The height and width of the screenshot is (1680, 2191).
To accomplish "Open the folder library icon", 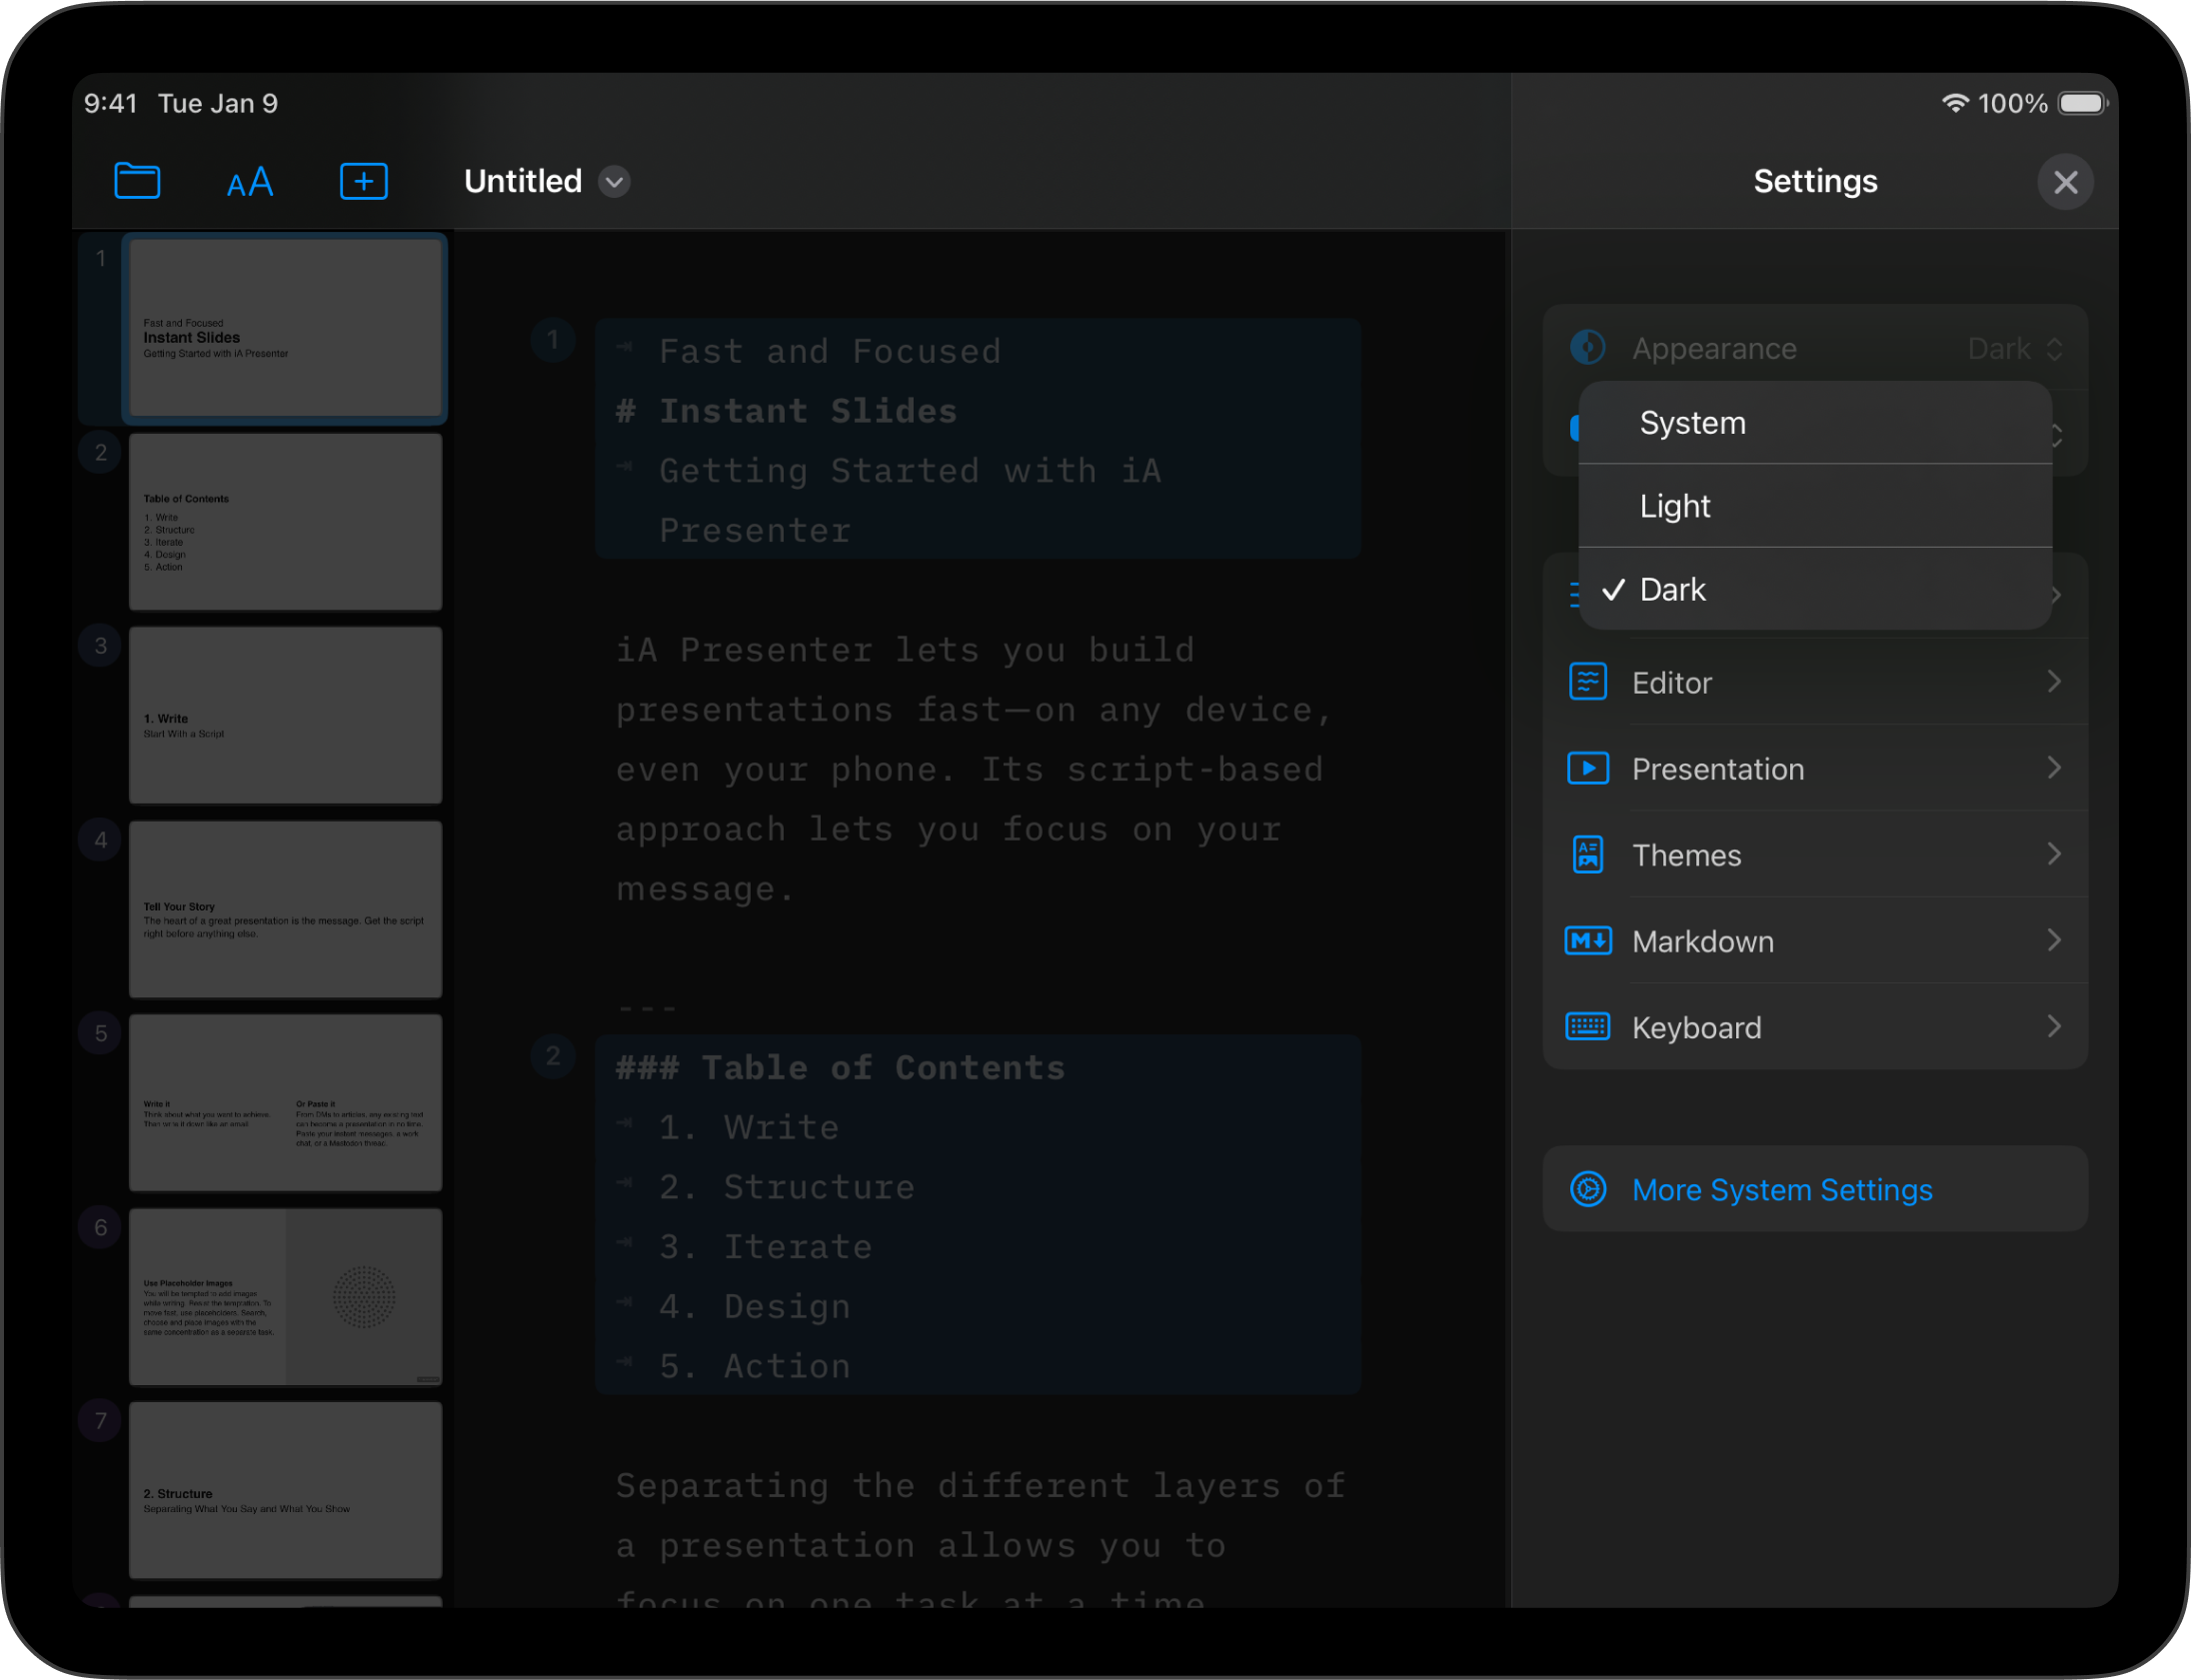I will (x=137, y=181).
